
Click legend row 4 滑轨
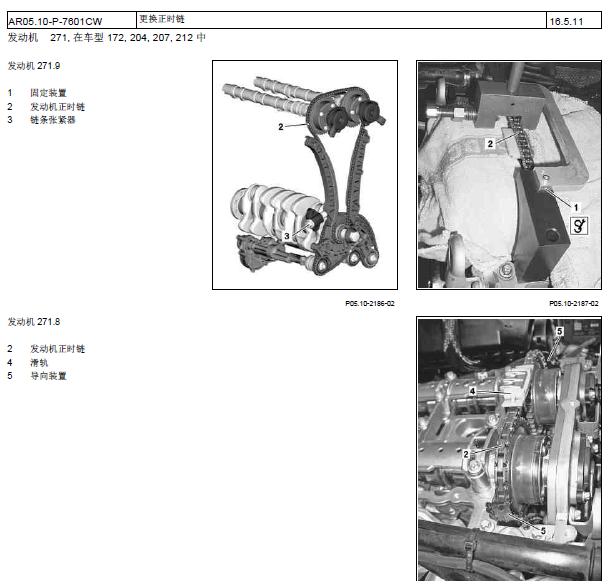coord(27,363)
